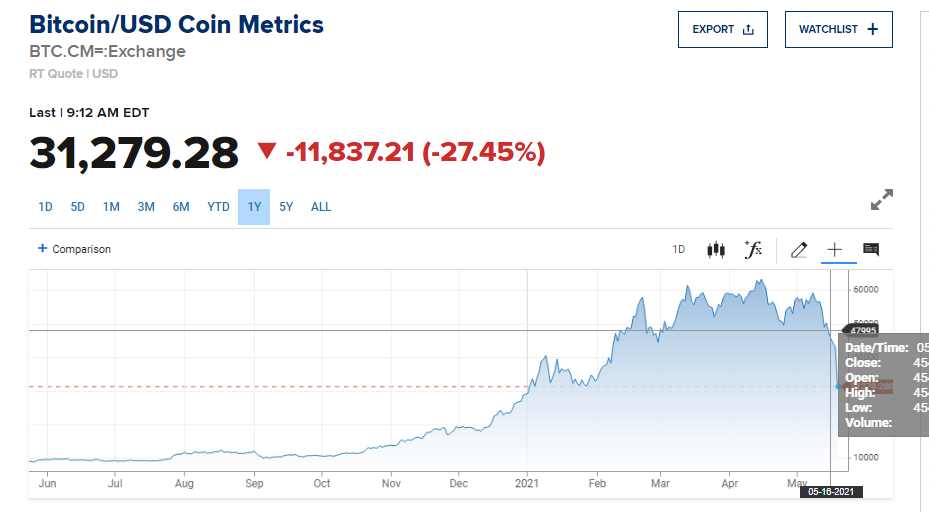This screenshot has height=512, width=929.
Task: Show the 6M time range
Action: point(181,207)
